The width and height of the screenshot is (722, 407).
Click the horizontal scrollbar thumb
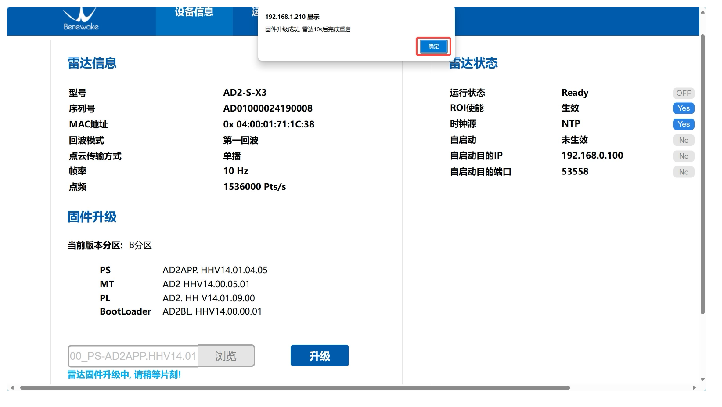pyautogui.click(x=295, y=388)
